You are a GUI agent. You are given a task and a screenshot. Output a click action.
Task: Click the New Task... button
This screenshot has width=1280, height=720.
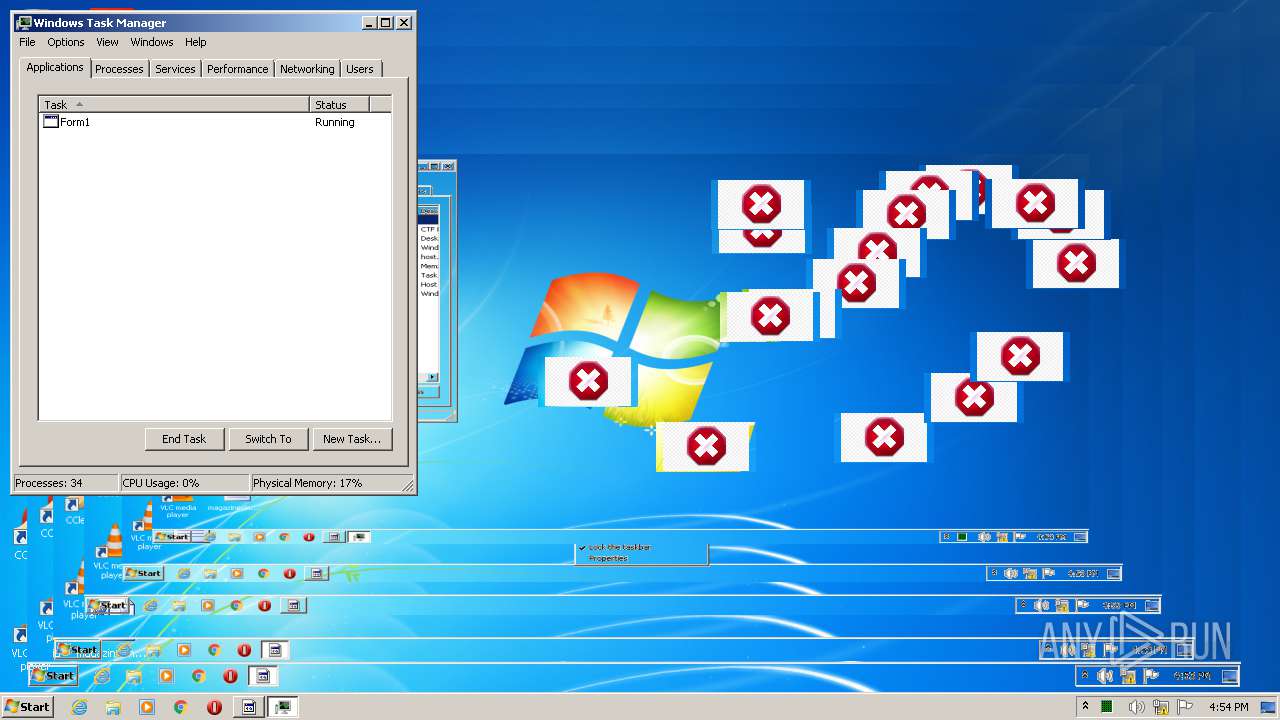[352, 439]
